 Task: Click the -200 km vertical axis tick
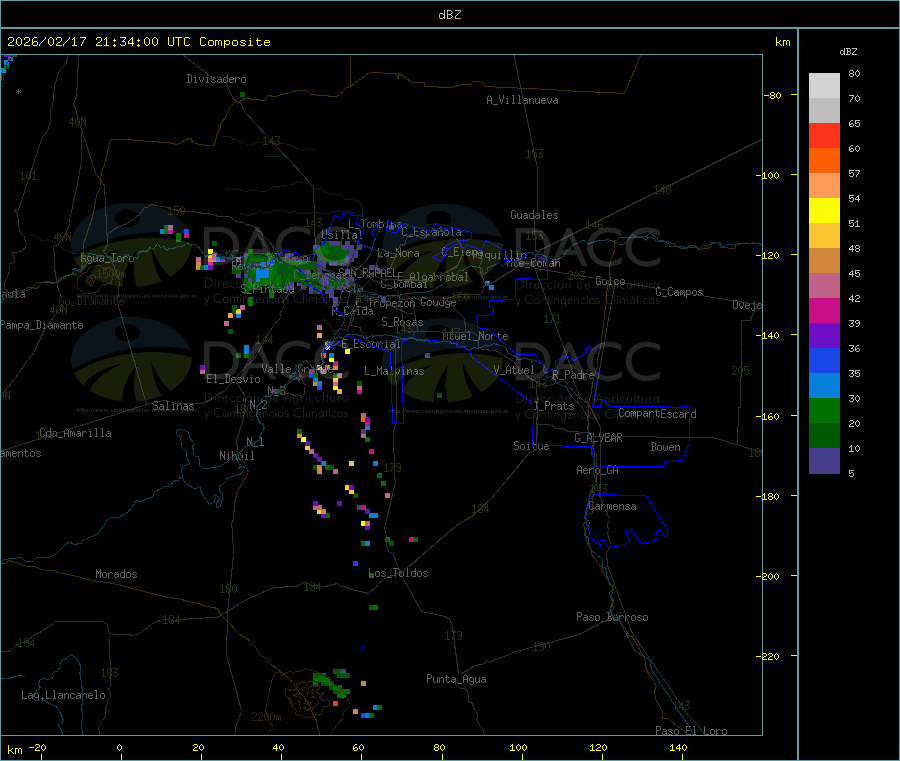click(770, 576)
